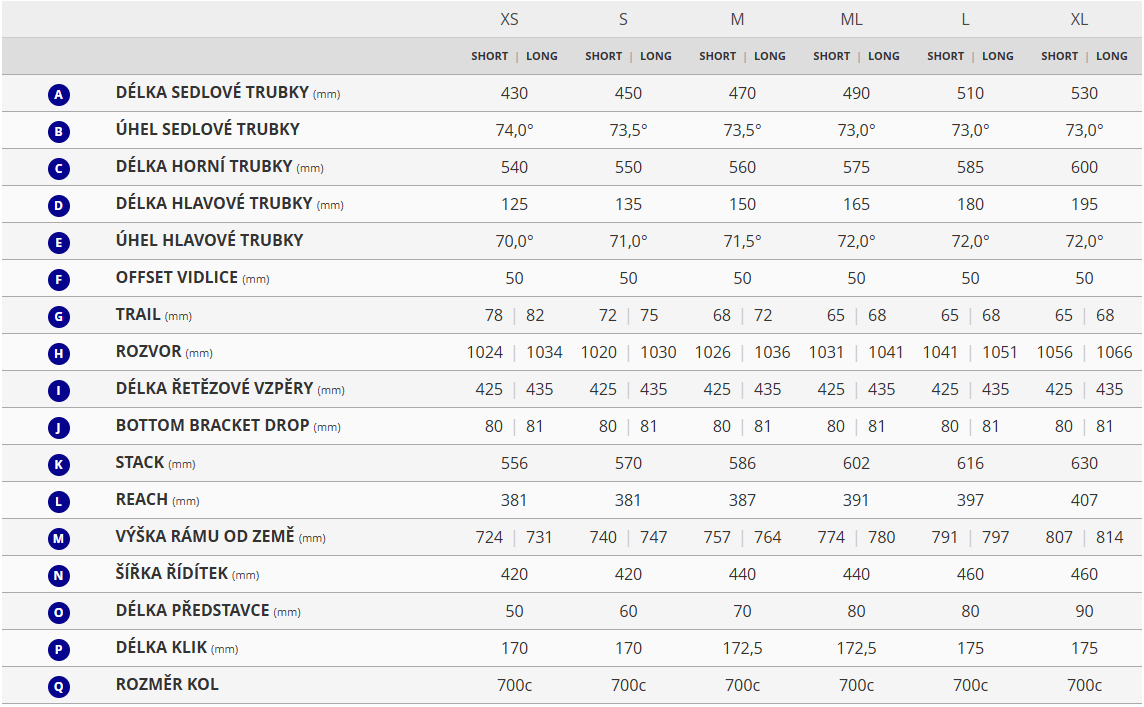
Task: Click seat tube angle value 74,0°
Action: pyautogui.click(x=514, y=131)
